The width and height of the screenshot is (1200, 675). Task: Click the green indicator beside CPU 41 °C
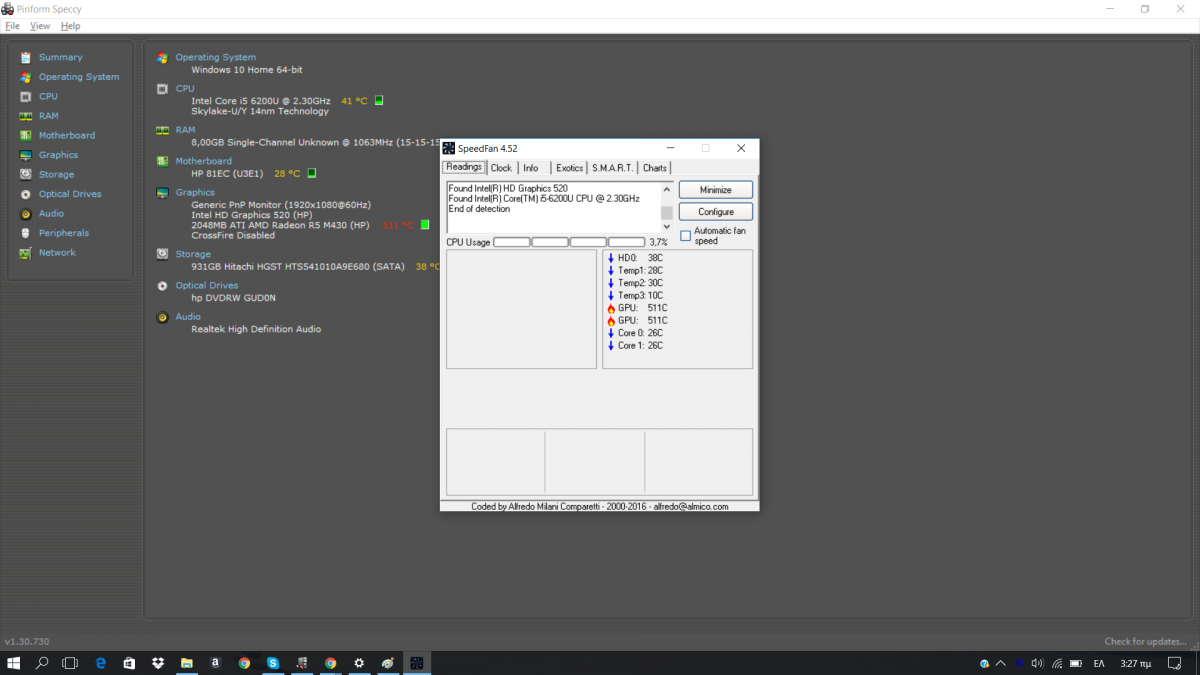pyautogui.click(x=379, y=100)
